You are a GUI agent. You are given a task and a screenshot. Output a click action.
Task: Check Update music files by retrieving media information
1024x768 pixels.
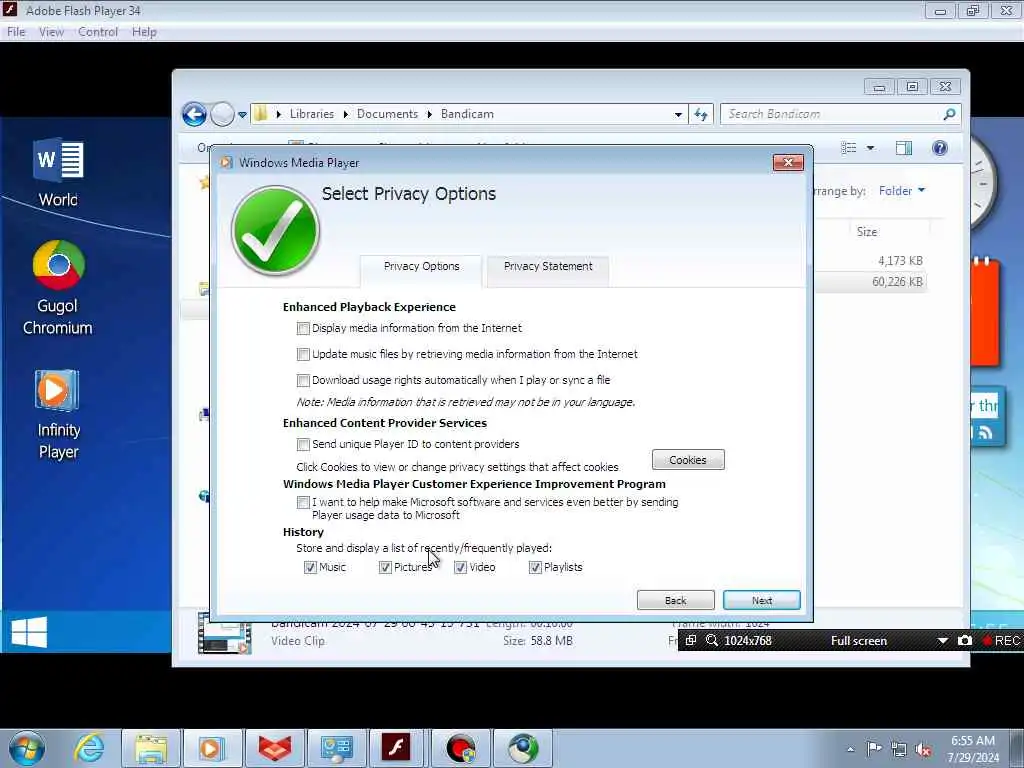click(x=303, y=355)
